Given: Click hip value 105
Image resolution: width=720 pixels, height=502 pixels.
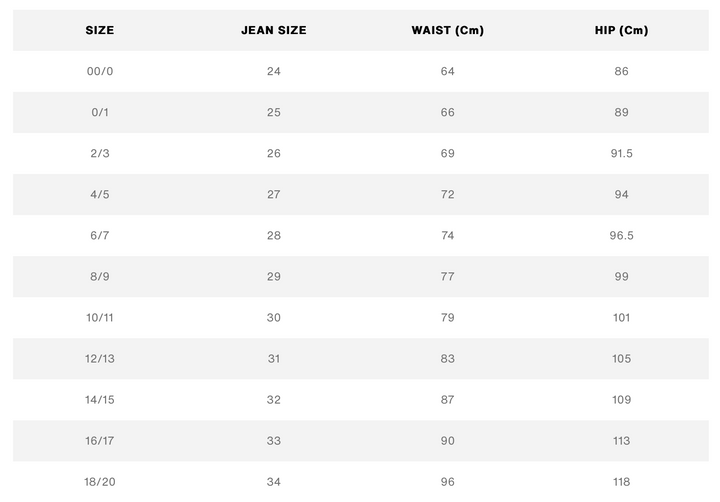Looking at the screenshot, I should click(621, 359).
